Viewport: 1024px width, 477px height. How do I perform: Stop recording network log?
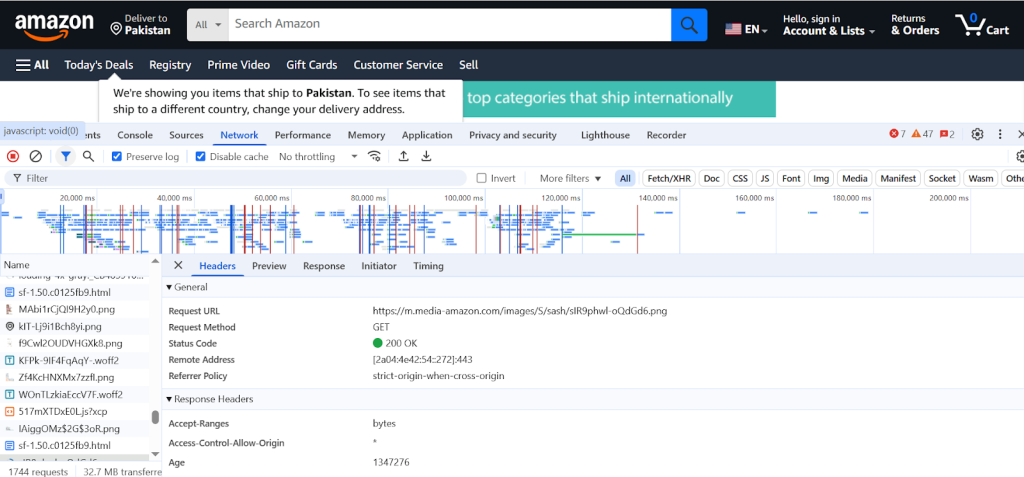[x=13, y=156]
